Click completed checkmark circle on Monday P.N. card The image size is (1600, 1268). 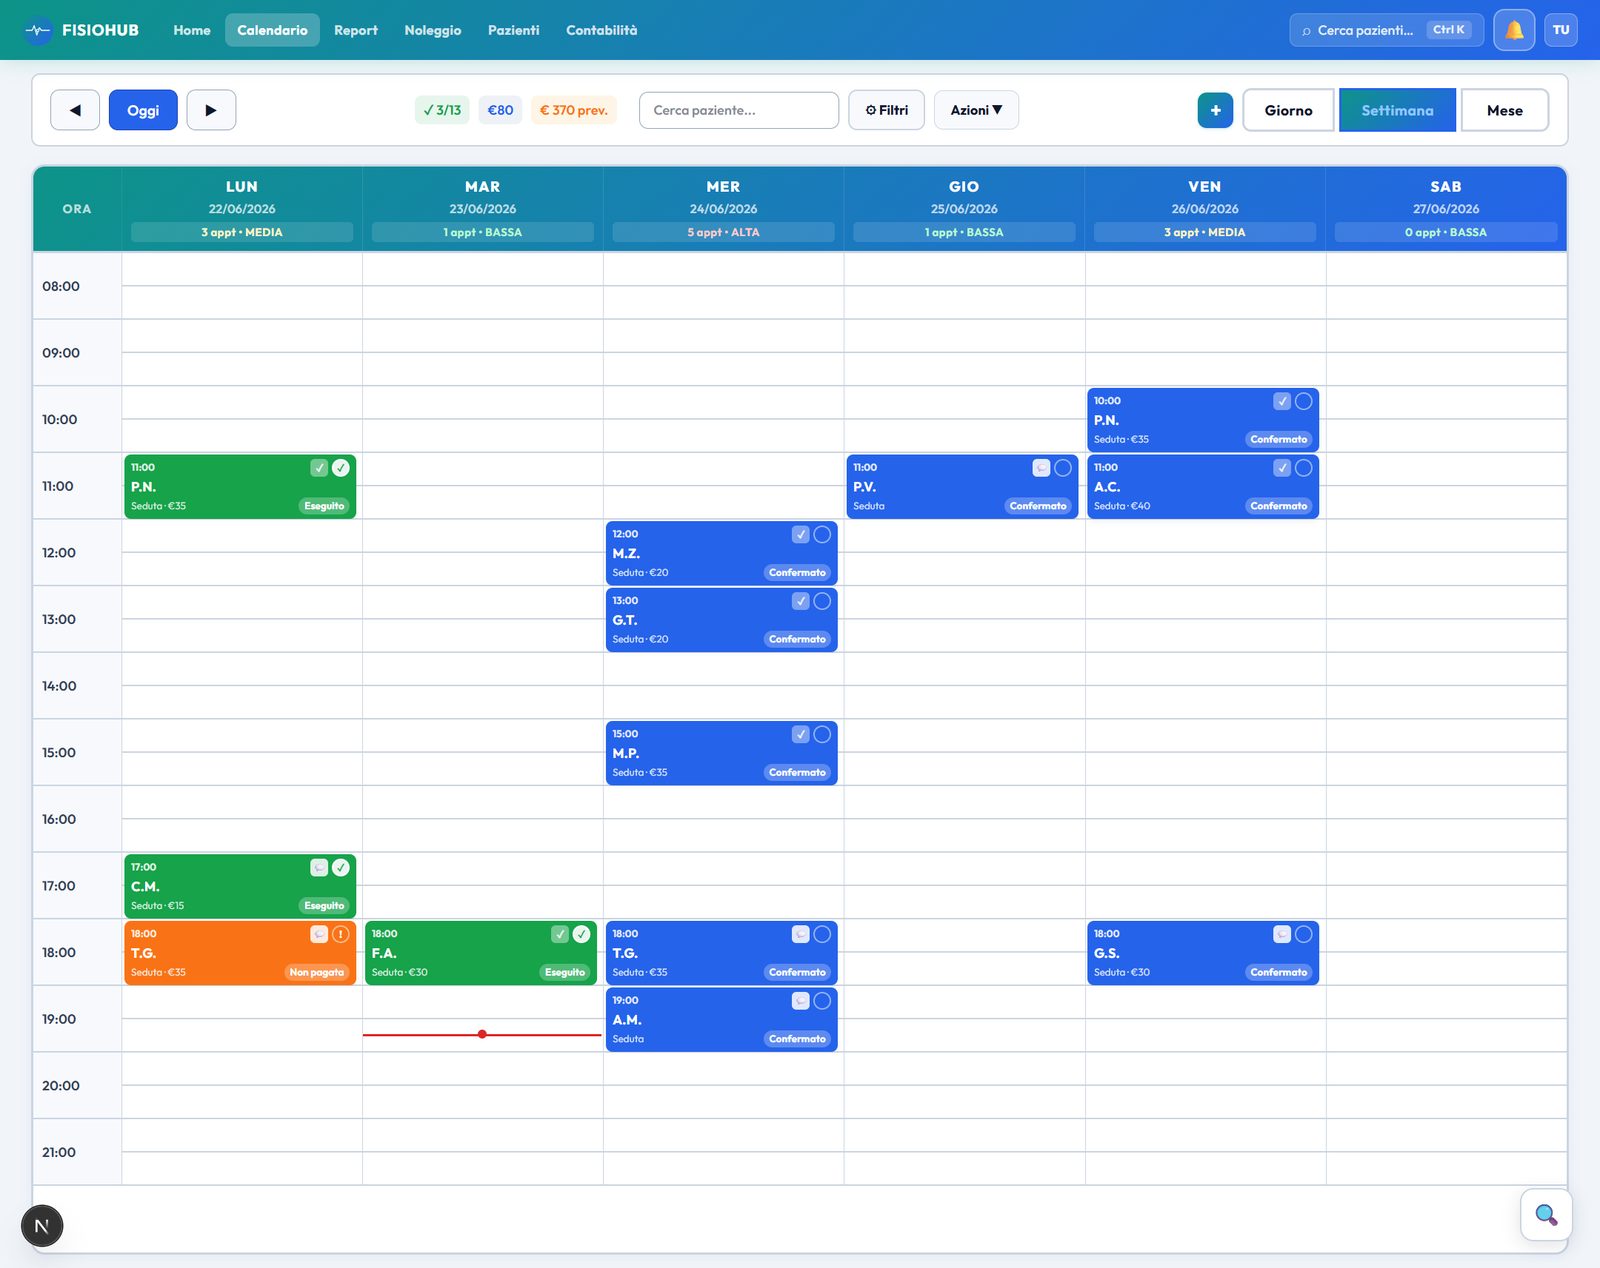click(341, 468)
